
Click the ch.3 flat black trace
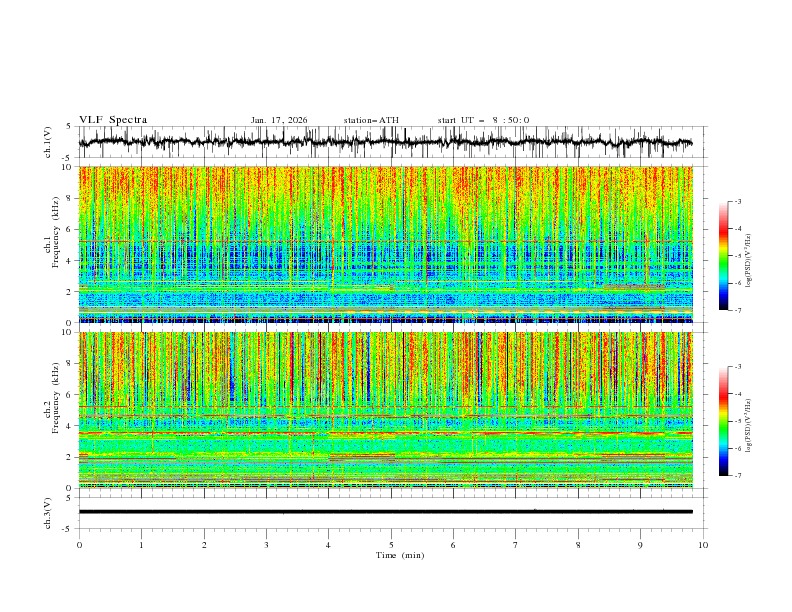385,512
